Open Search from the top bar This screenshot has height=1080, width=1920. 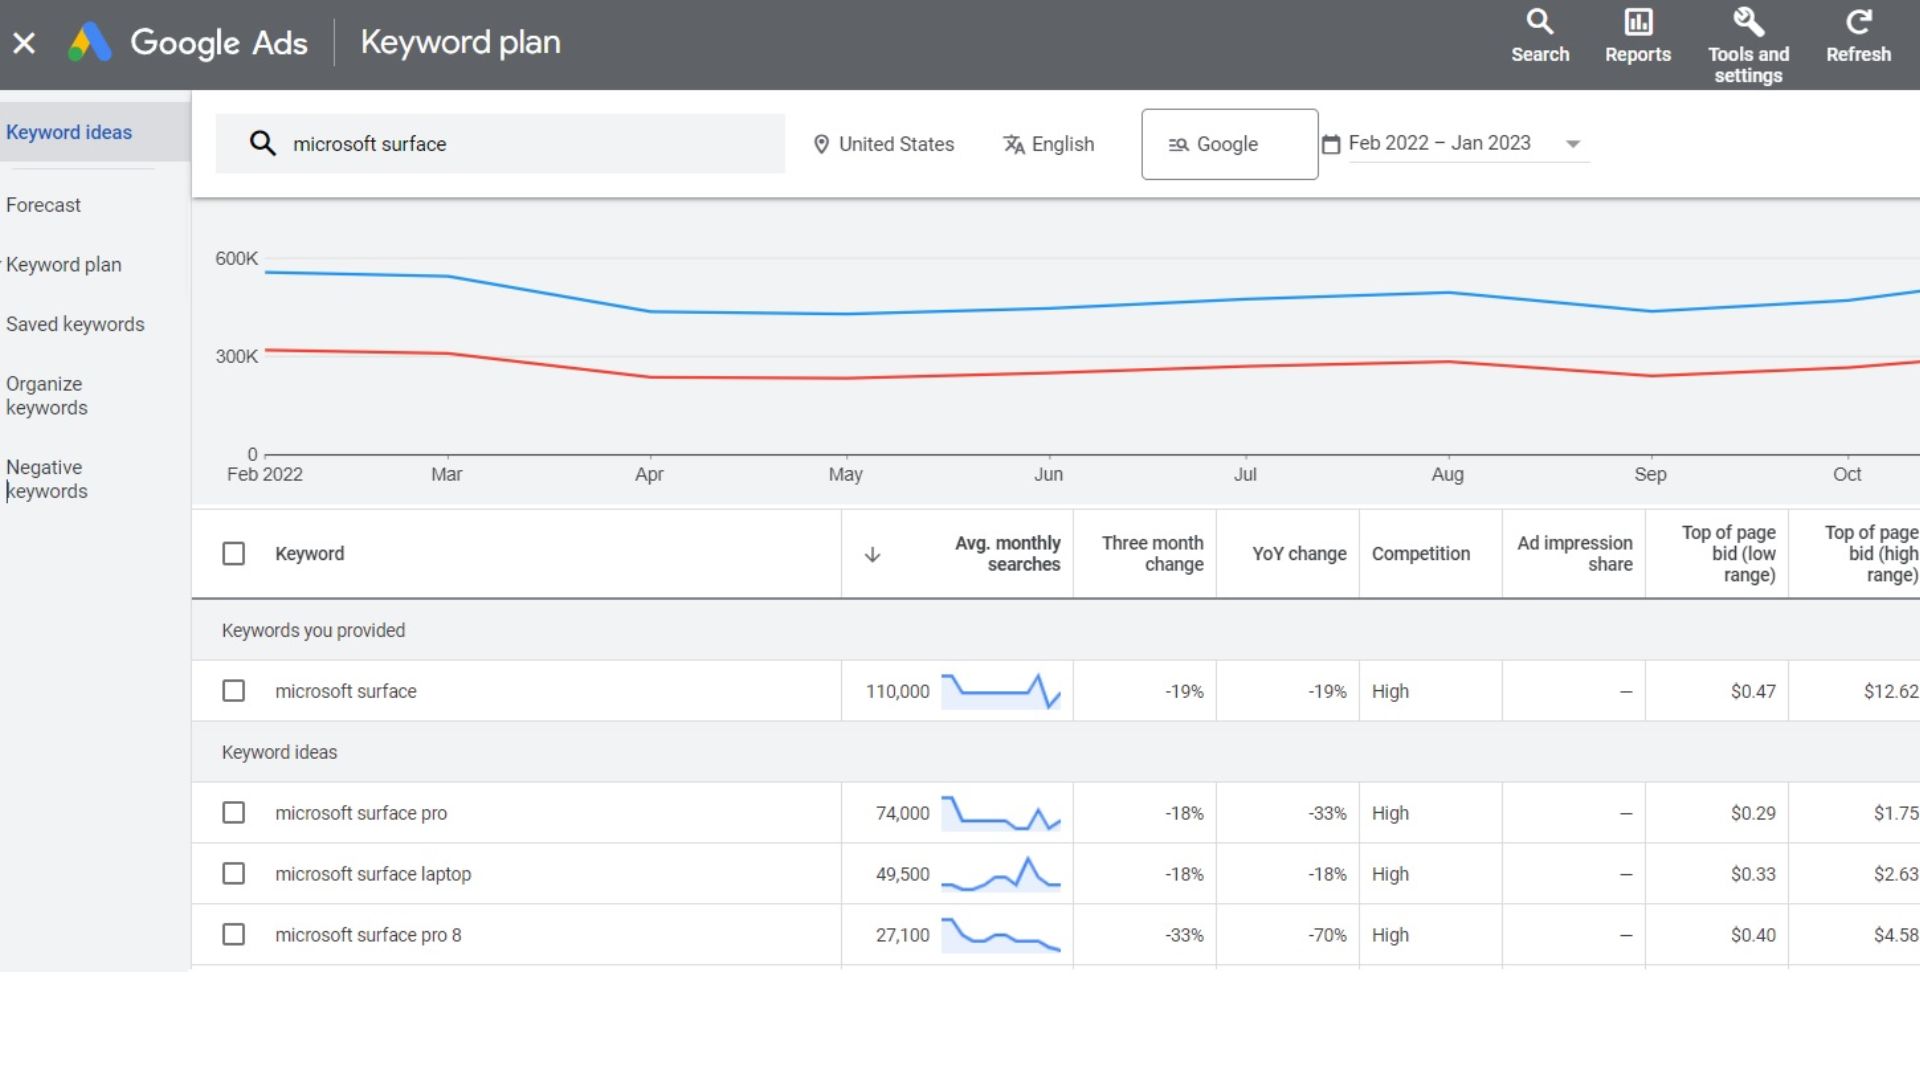point(1540,37)
